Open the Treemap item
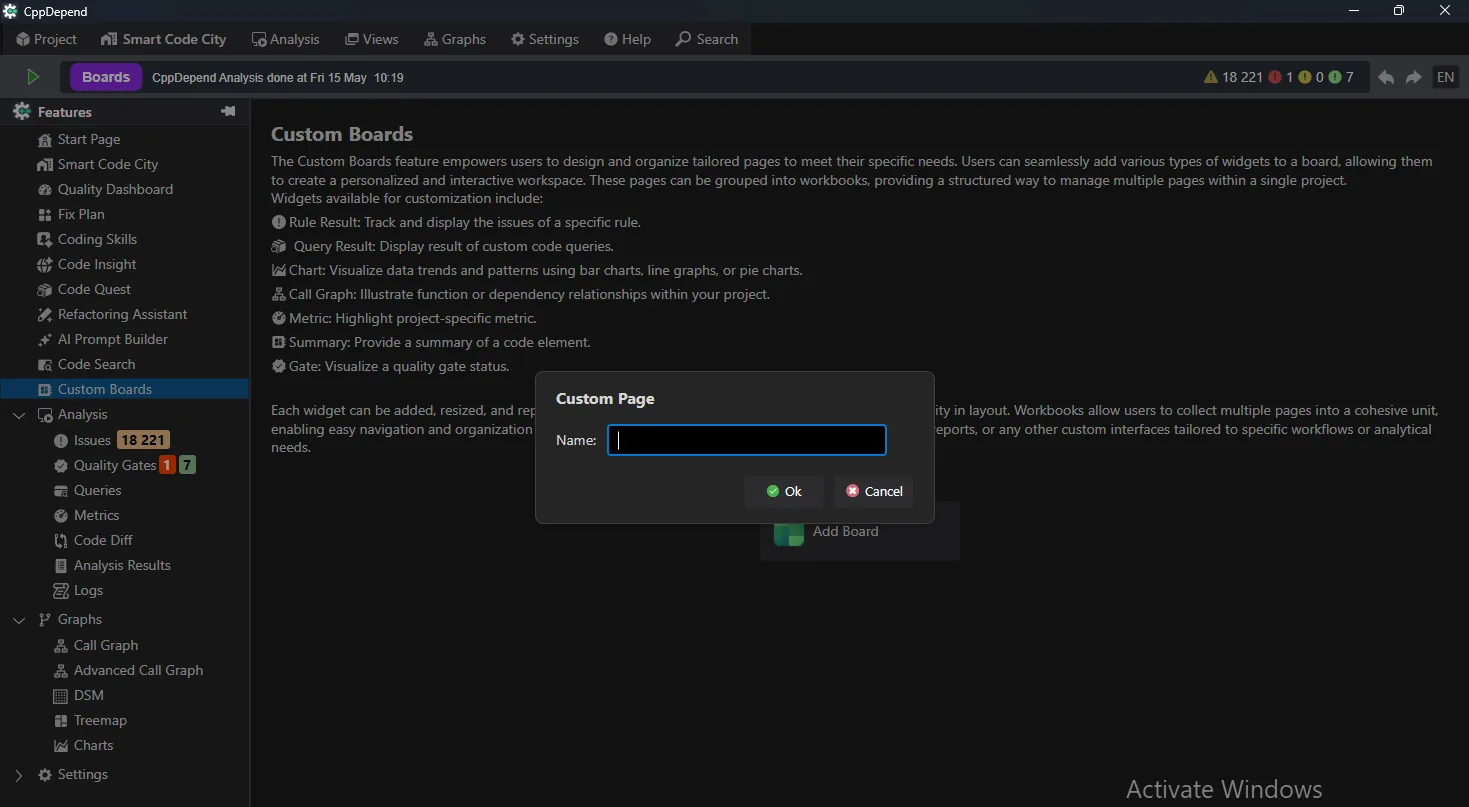Viewport: 1469px width, 807px height. click(x=90, y=720)
